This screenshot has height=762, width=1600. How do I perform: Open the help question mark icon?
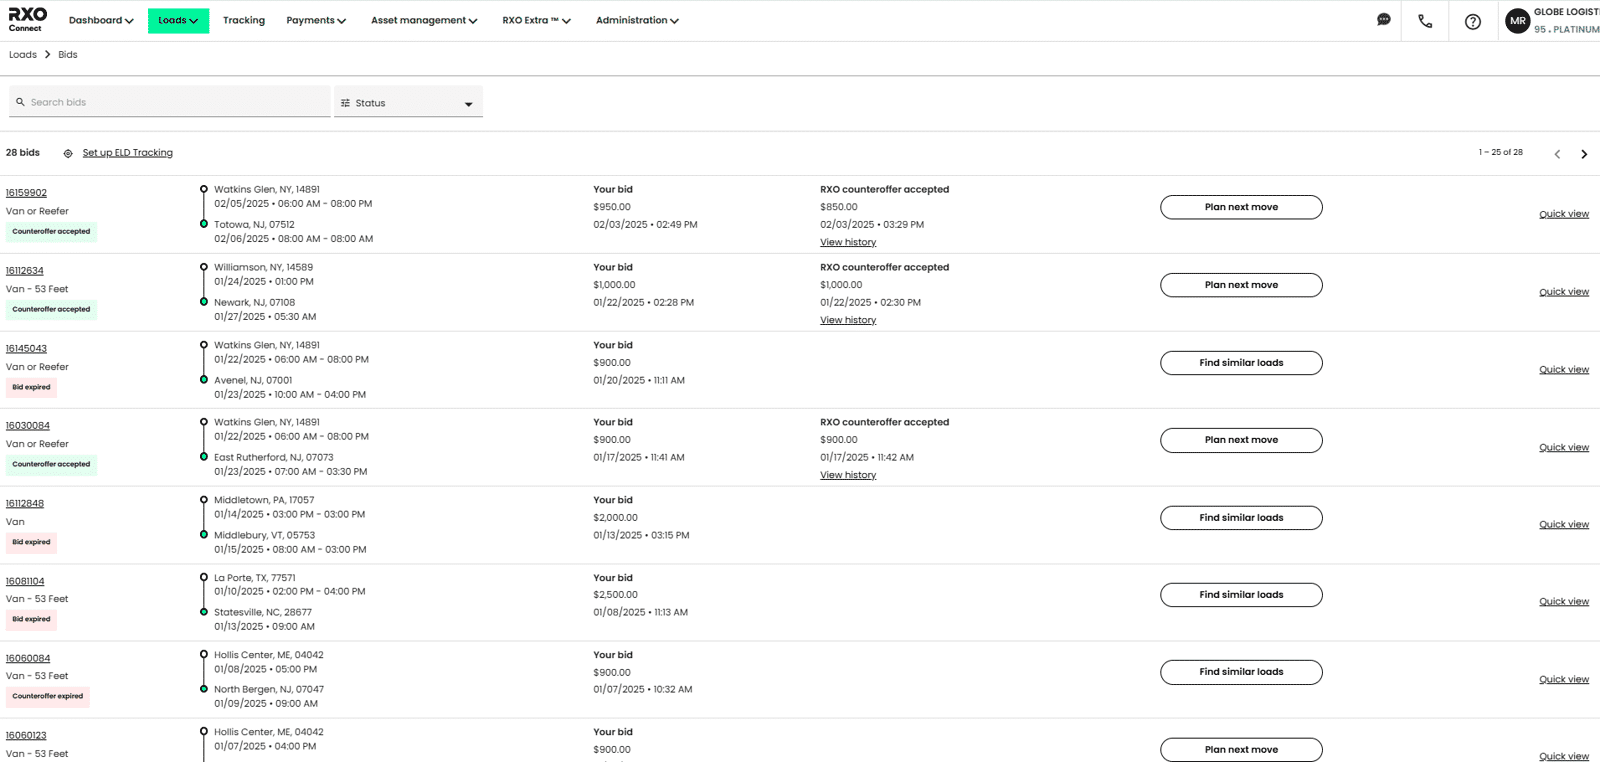pos(1472,21)
